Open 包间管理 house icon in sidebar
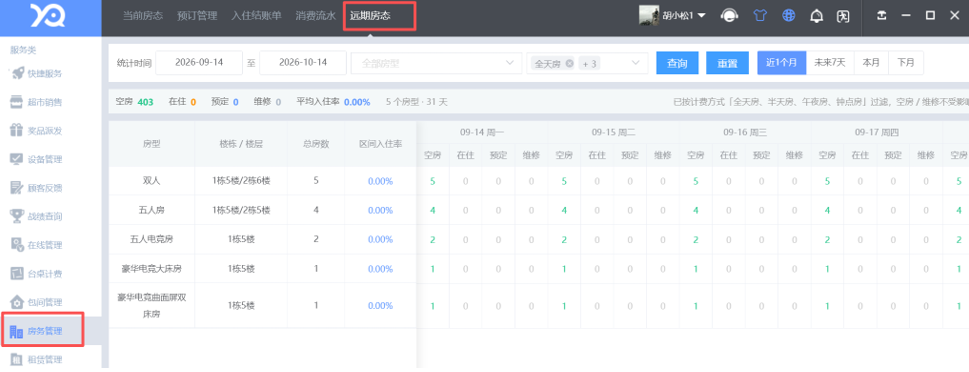 pos(17,302)
